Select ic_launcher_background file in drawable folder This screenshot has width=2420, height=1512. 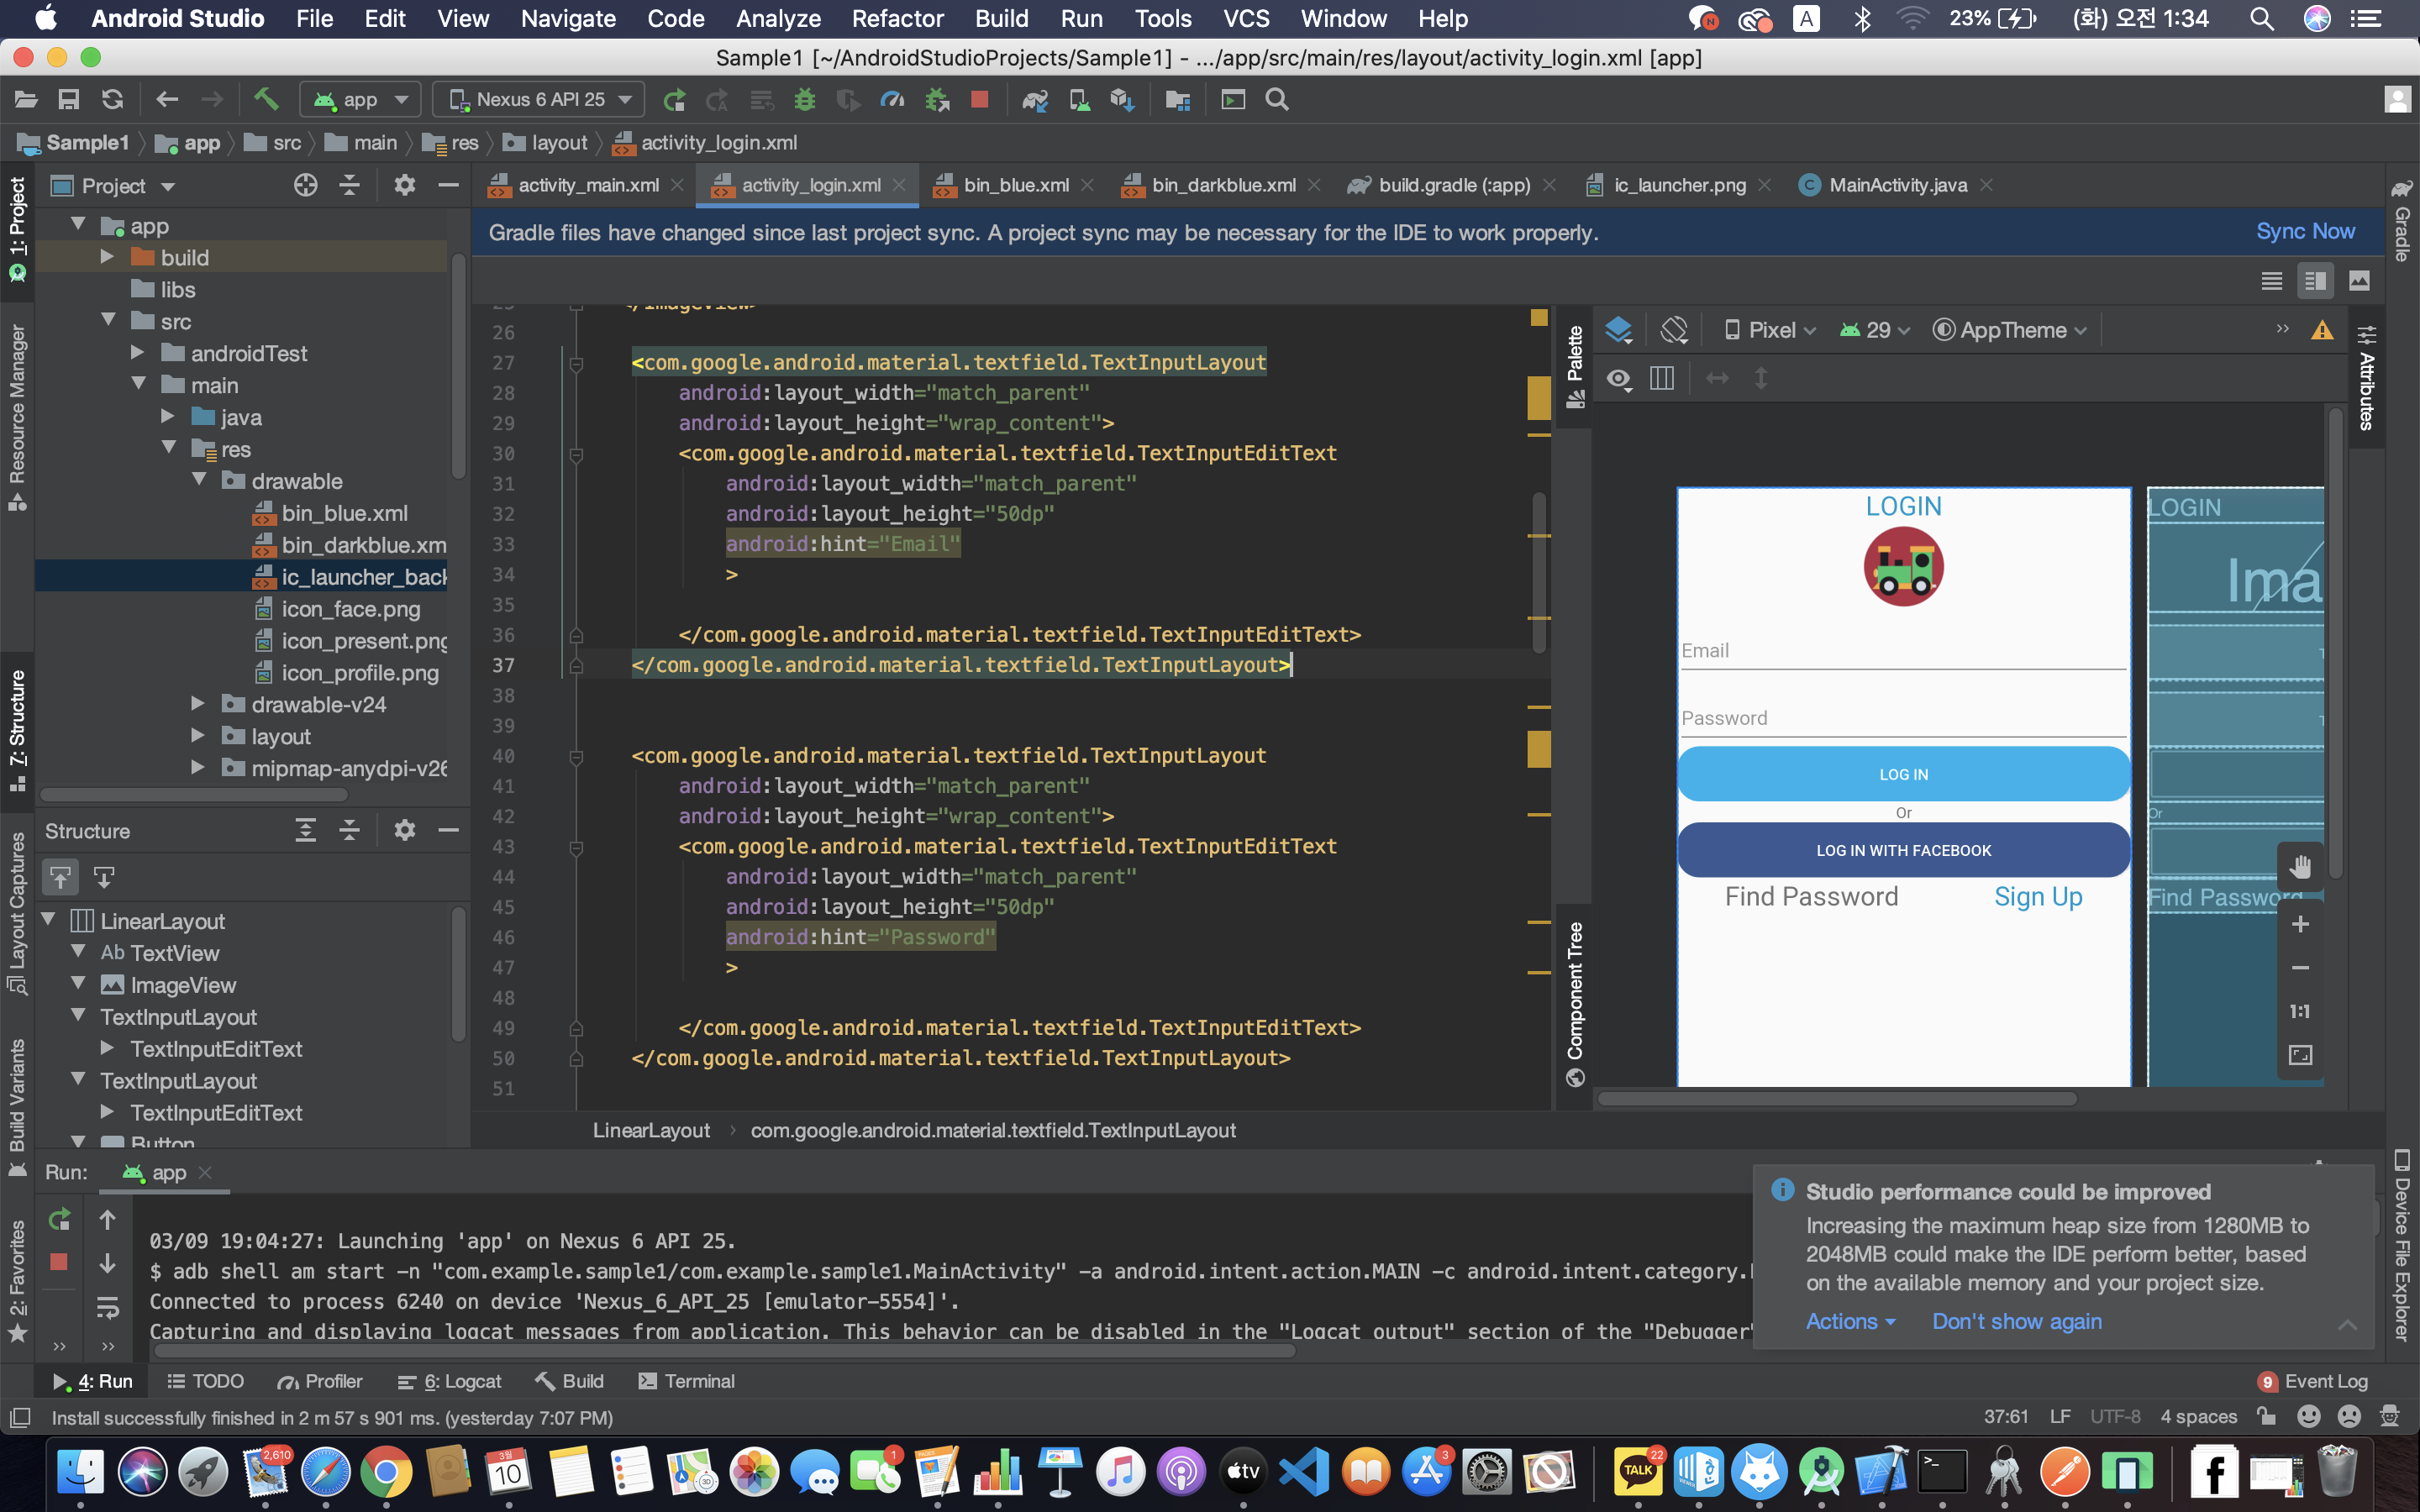(x=363, y=577)
